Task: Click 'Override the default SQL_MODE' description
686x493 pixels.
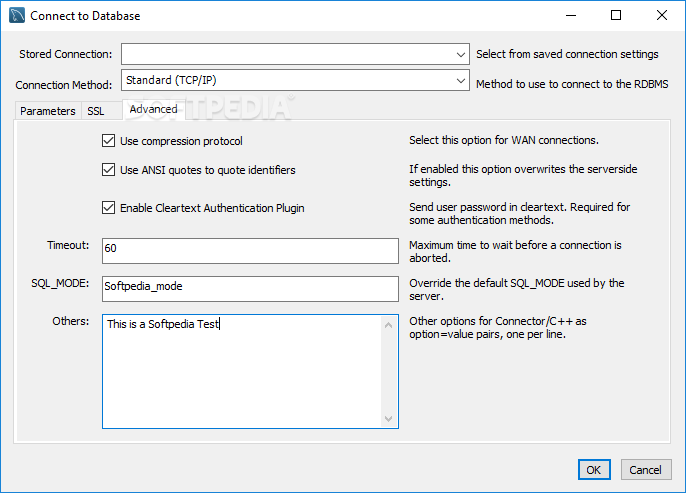Action: click(517, 290)
